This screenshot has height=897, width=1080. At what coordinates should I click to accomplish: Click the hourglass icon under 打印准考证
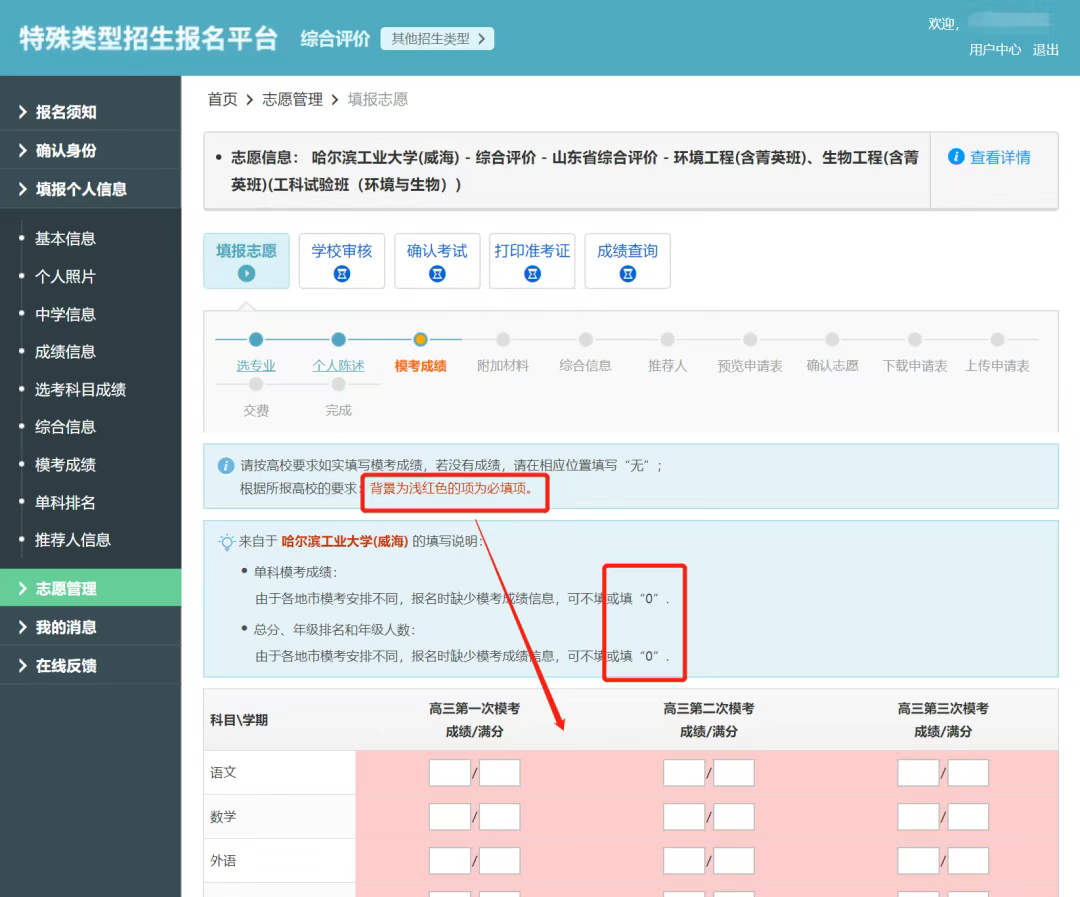coord(532,274)
